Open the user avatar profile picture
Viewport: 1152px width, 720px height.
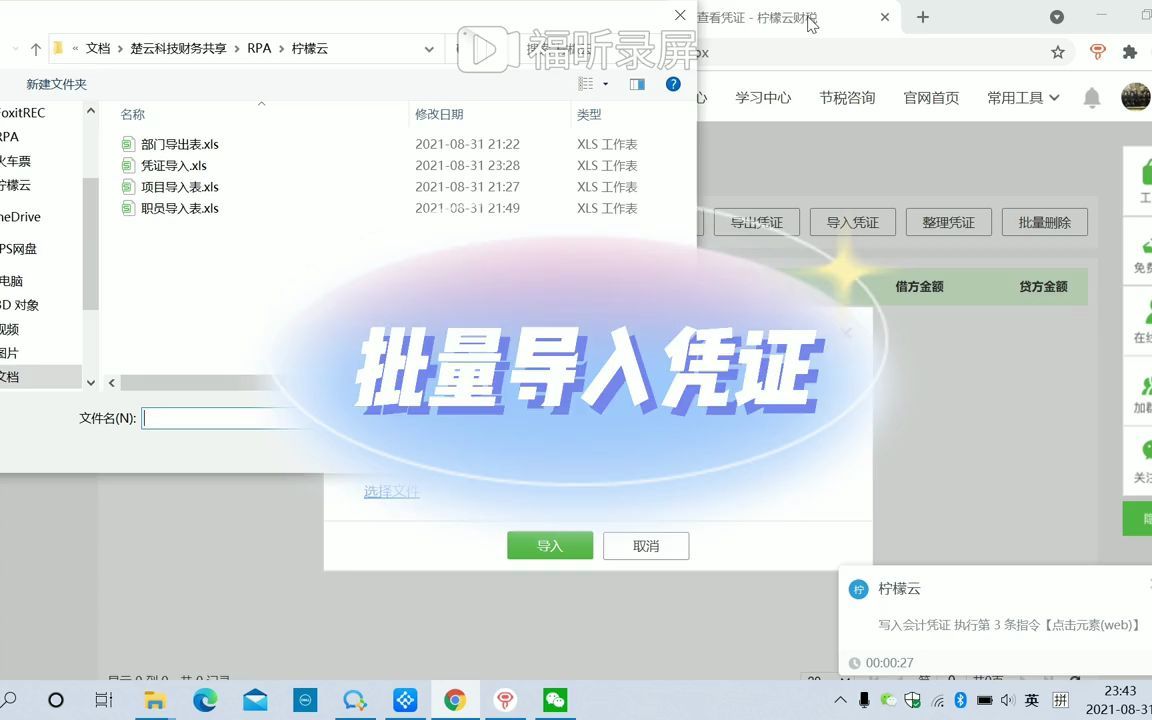1135,96
